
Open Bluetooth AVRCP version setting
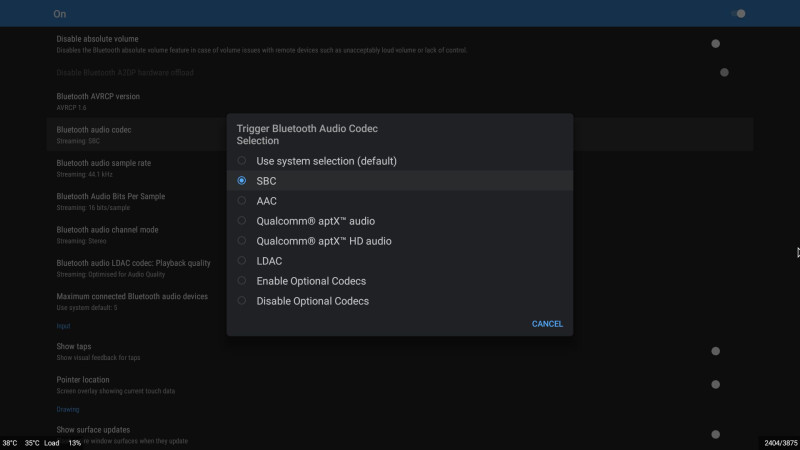pyautogui.click(x=98, y=101)
